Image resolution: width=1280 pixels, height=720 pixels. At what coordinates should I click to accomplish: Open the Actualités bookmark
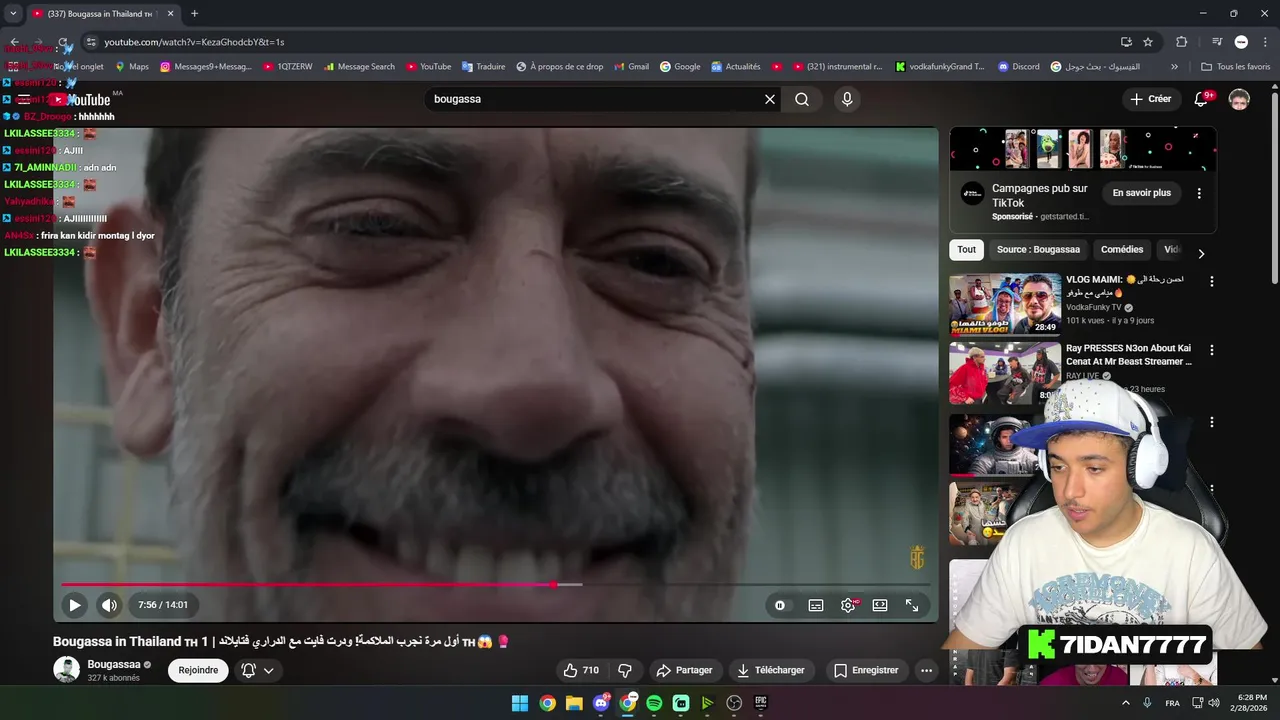[735, 67]
